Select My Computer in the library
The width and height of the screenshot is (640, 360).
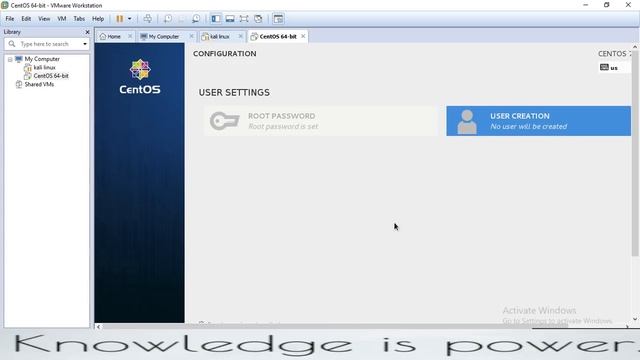[x=42, y=59]
